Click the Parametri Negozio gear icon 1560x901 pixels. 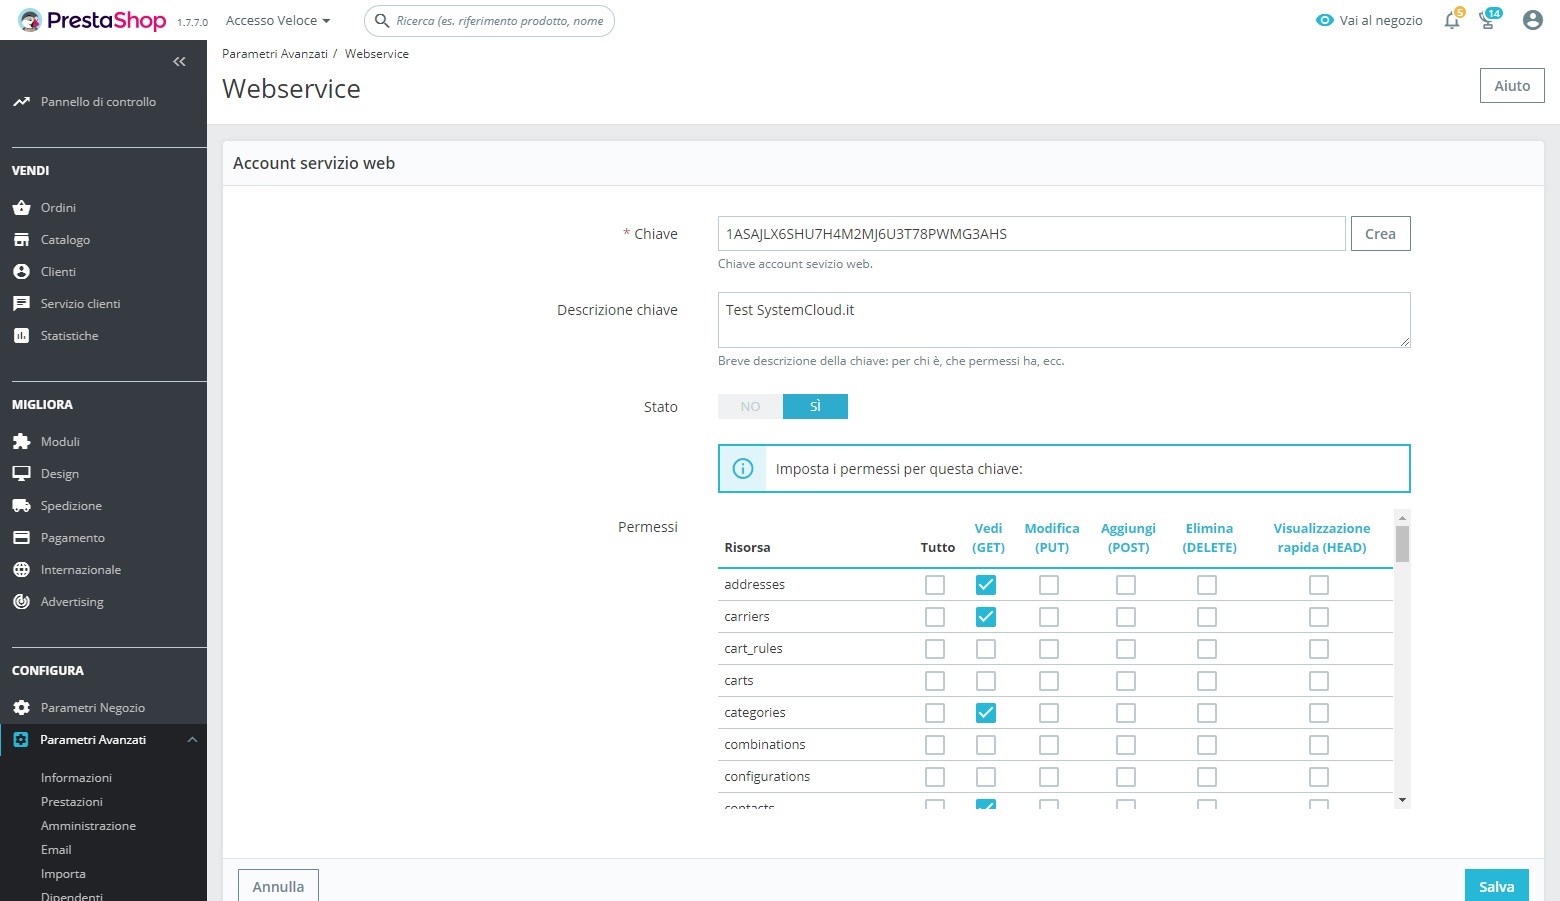[21, 708]
